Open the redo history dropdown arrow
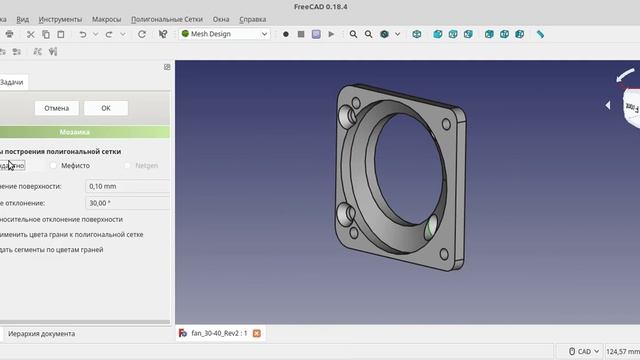This screenshot has height=360, width=640. click(122, 34)
